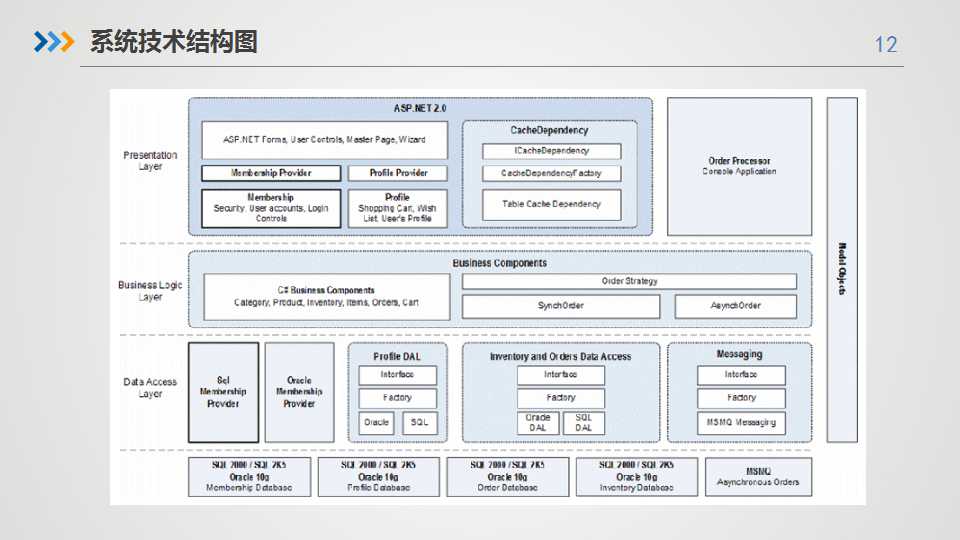Image resolution: width=960 pixels, height=540 pixels.
Task: Click the Messaging heading
Action: (740, 354)
